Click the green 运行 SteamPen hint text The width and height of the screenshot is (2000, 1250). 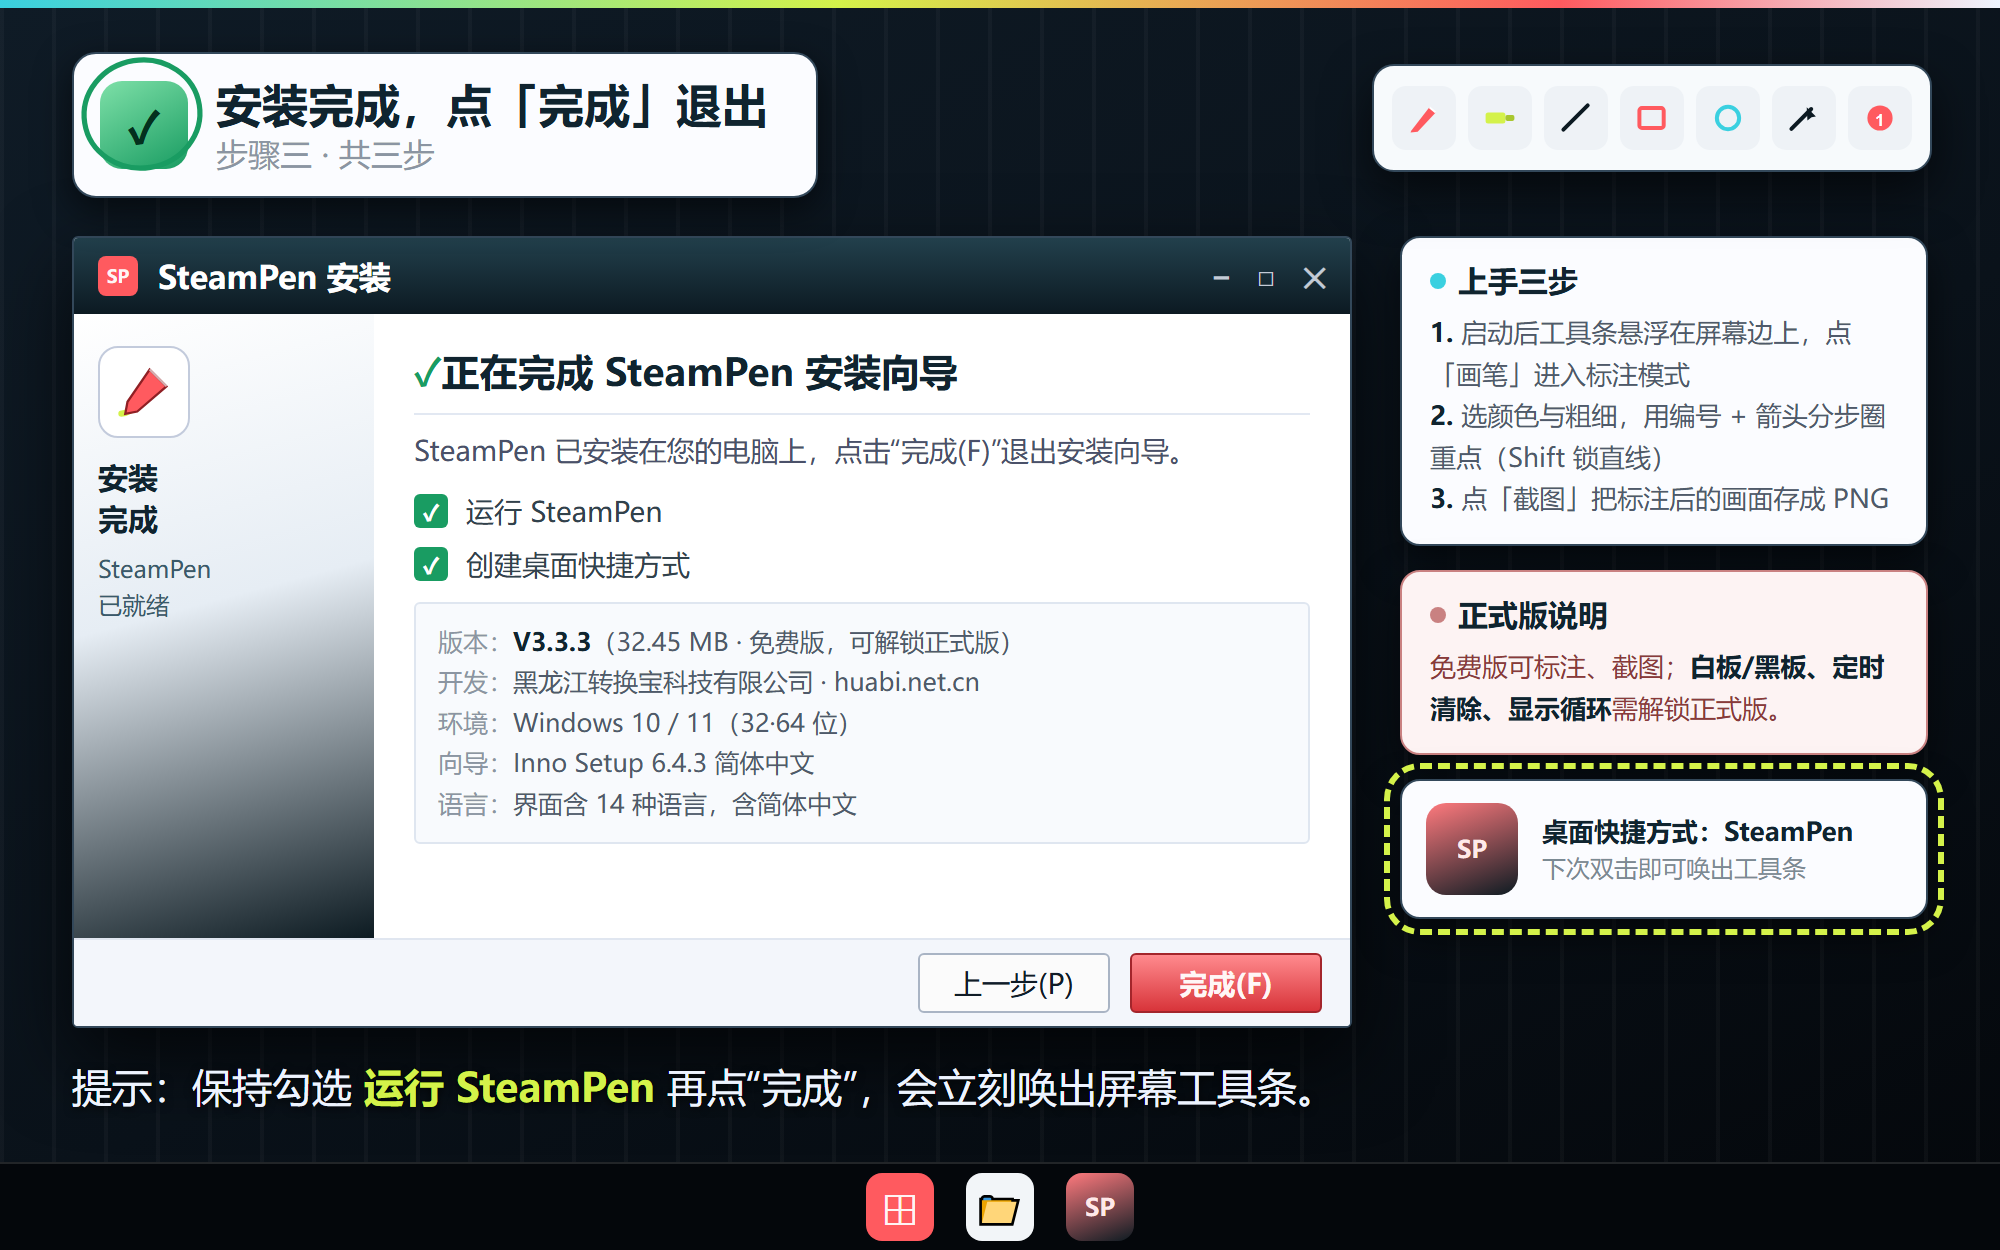(x=508, y=1088)
